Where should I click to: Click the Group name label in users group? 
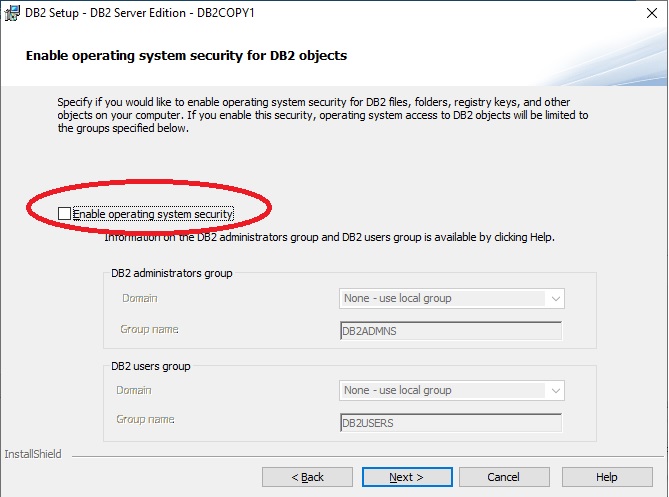coord(147,421)
